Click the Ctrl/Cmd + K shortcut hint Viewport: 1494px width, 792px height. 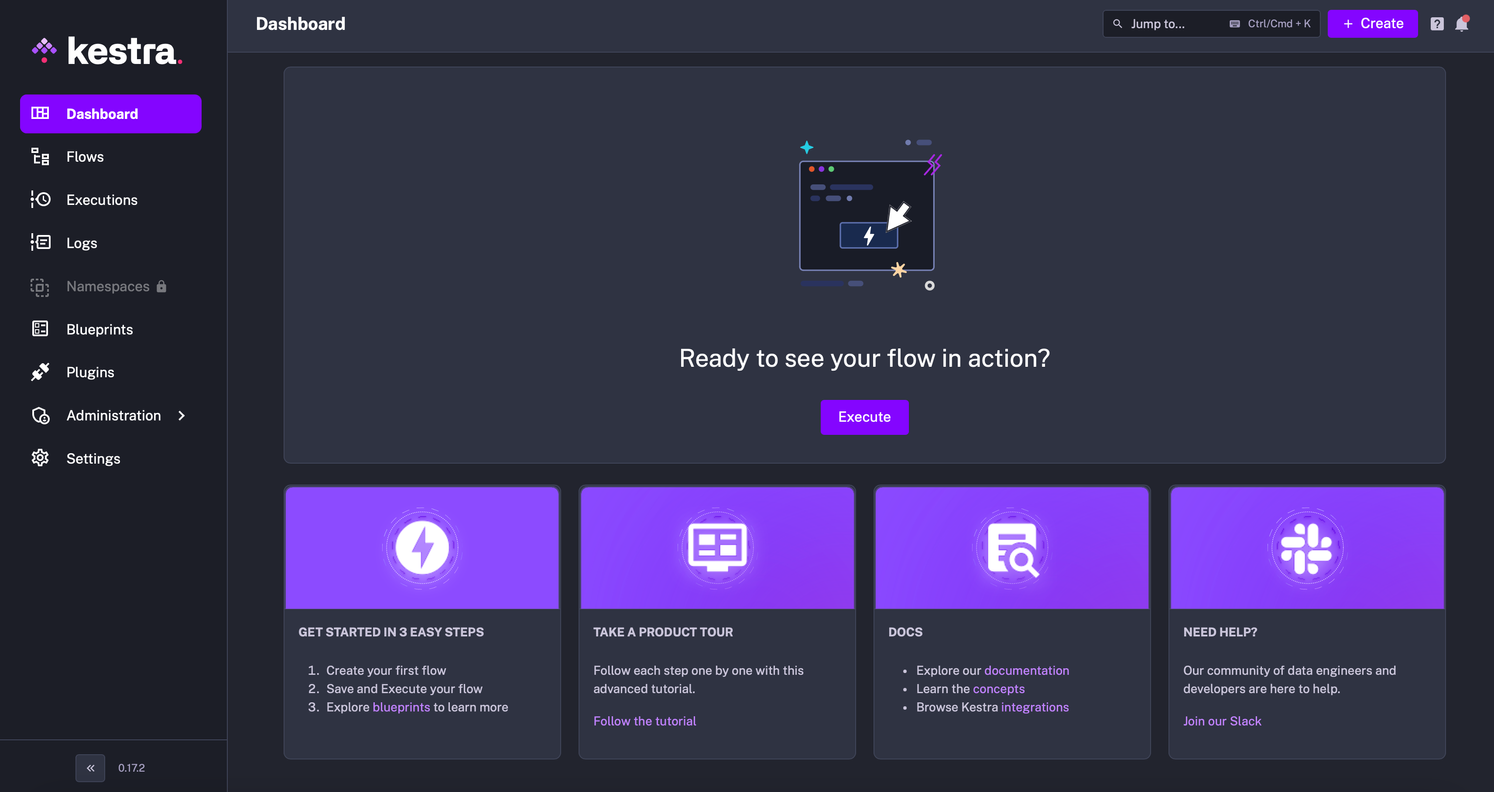1270,24
